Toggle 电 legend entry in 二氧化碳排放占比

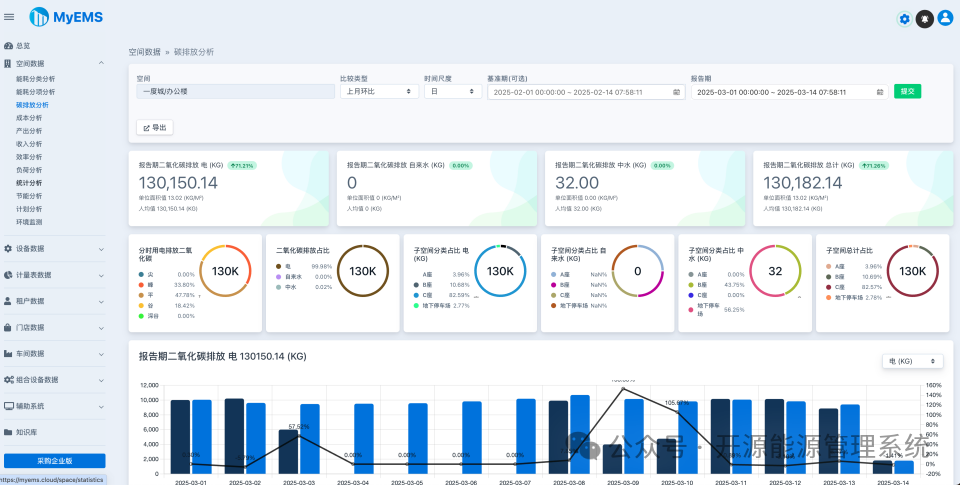tap(278, 266)
